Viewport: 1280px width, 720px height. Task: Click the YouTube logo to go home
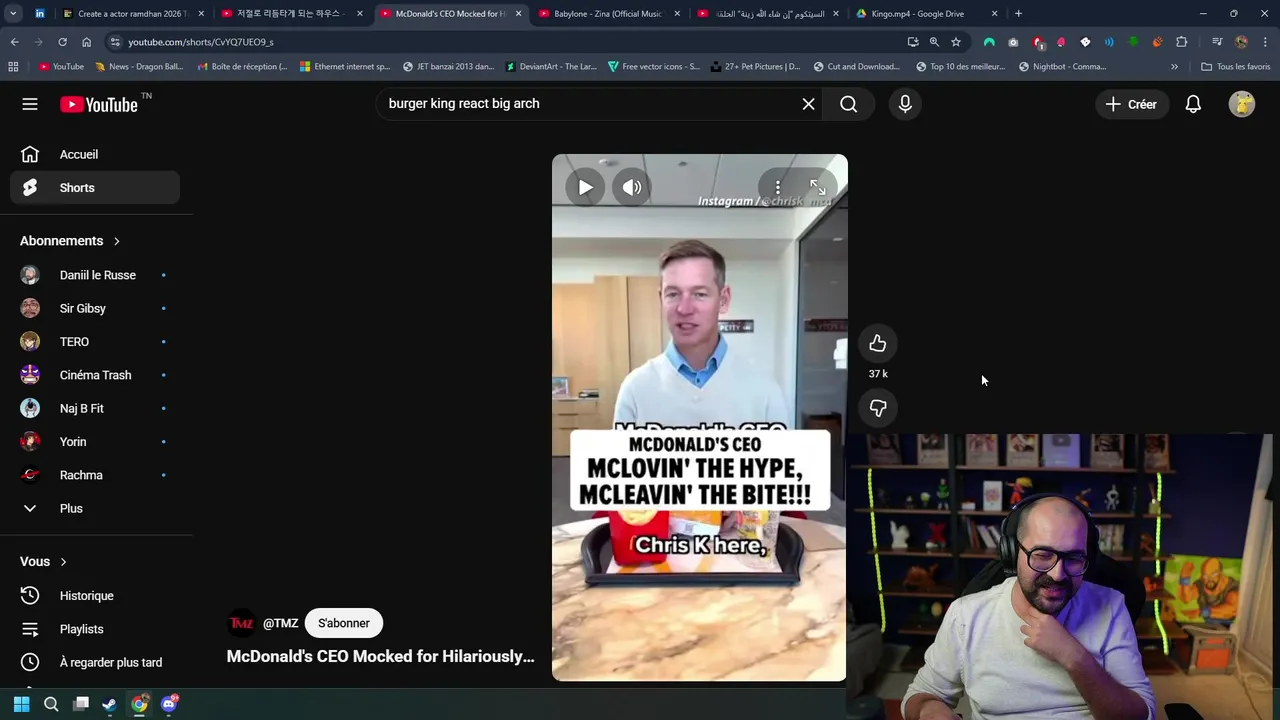click(99, 104)
